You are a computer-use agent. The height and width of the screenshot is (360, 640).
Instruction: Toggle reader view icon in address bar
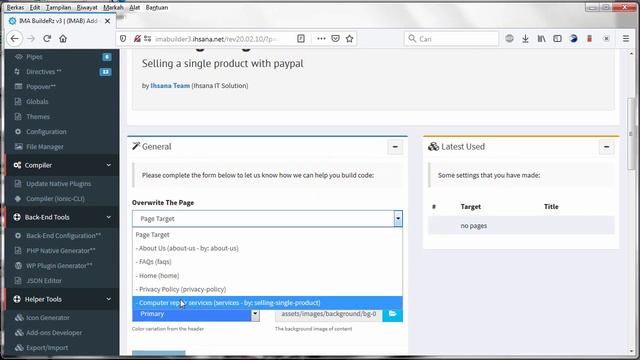point(301,39)
